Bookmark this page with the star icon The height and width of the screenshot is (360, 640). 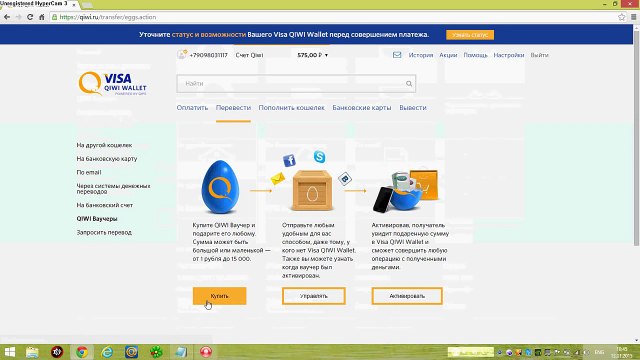[x=621, y=17]
